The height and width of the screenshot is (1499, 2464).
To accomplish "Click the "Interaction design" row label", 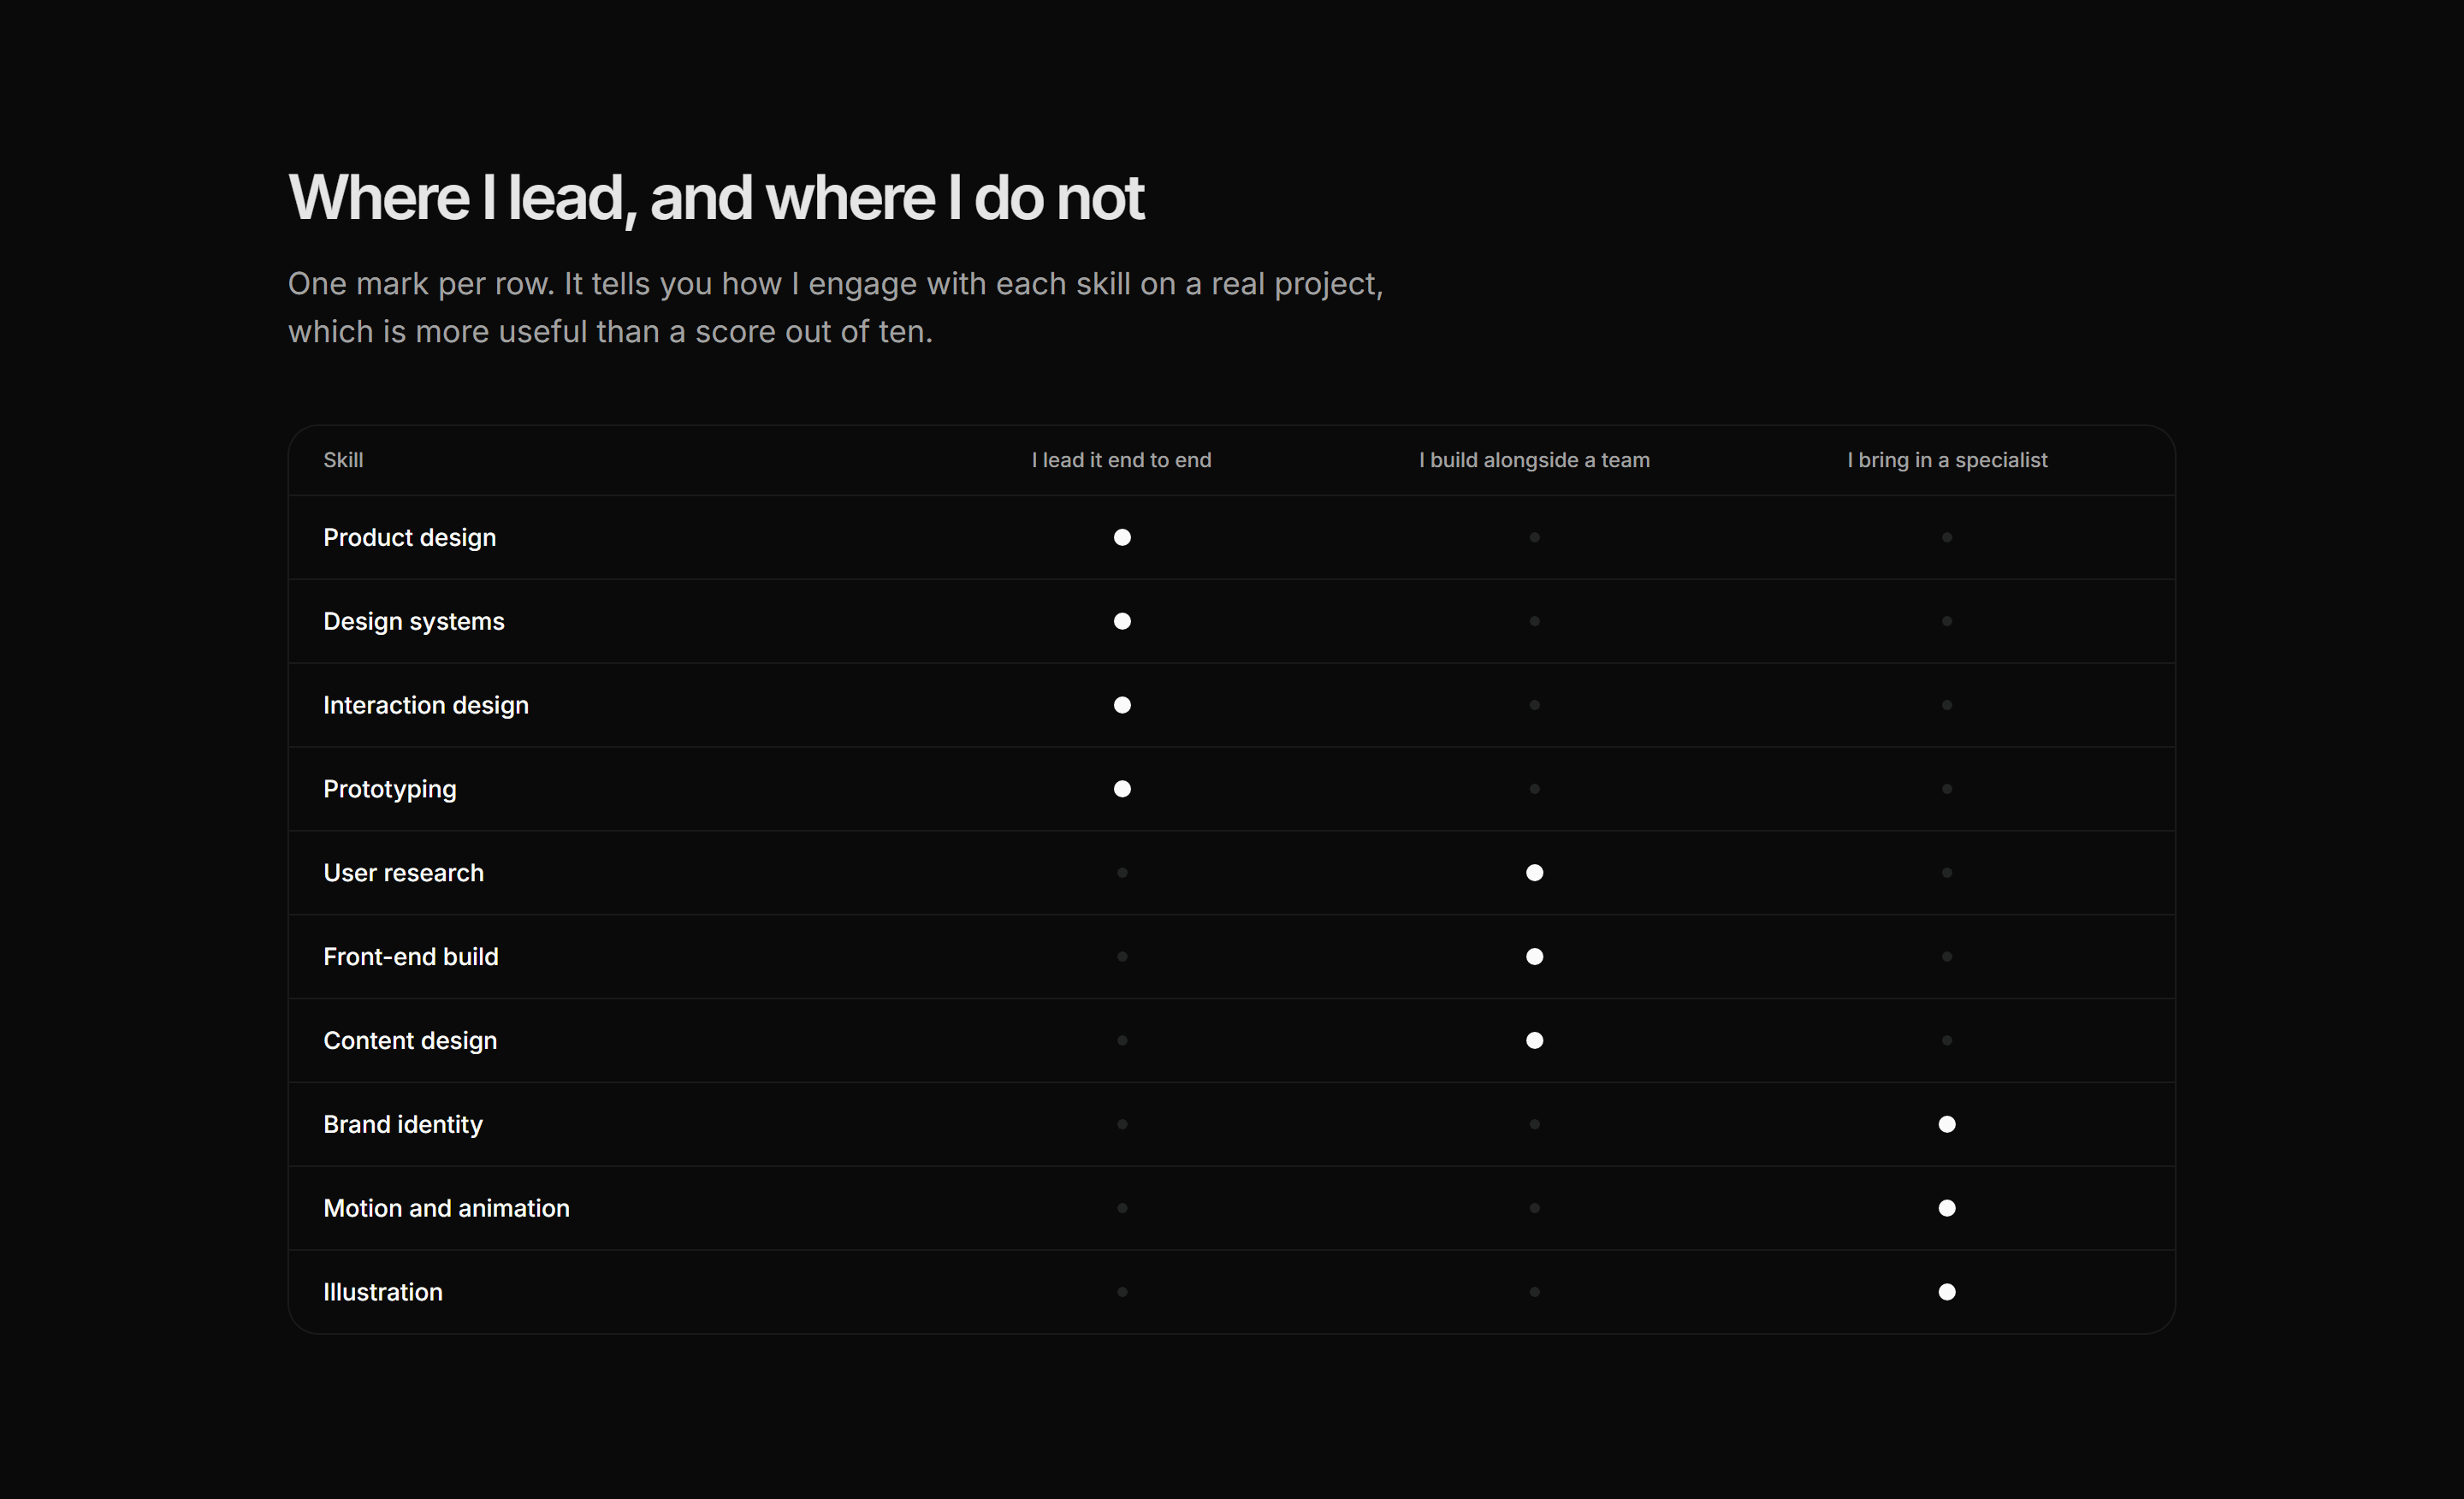I will click(x=425, y=705).
